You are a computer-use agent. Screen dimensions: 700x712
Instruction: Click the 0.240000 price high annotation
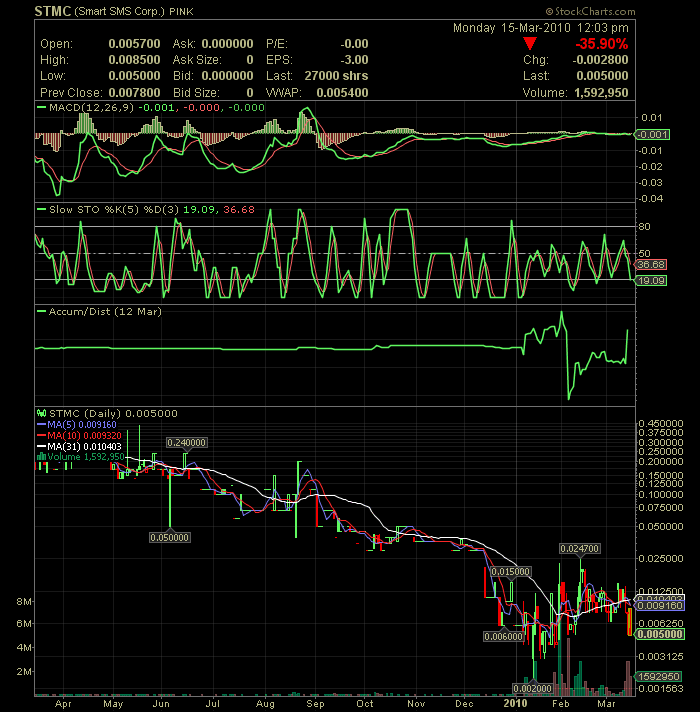pyautogui.click(x=187, y=442)
